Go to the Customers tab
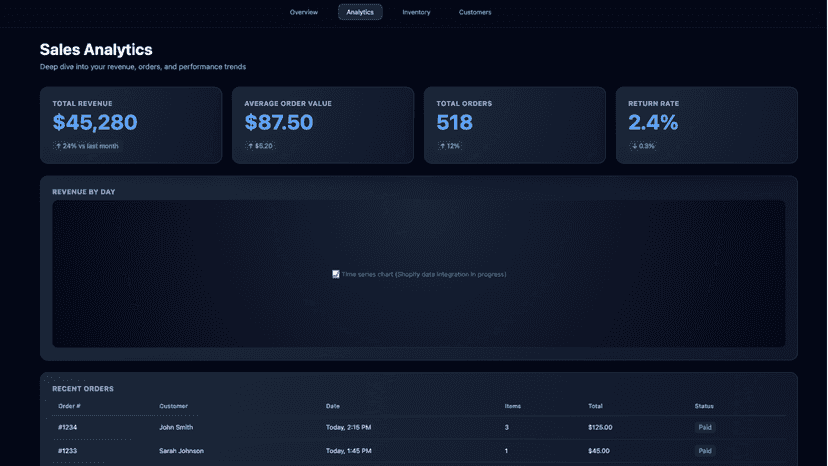This screenshot has width=828, height=466. pos(475,12)
